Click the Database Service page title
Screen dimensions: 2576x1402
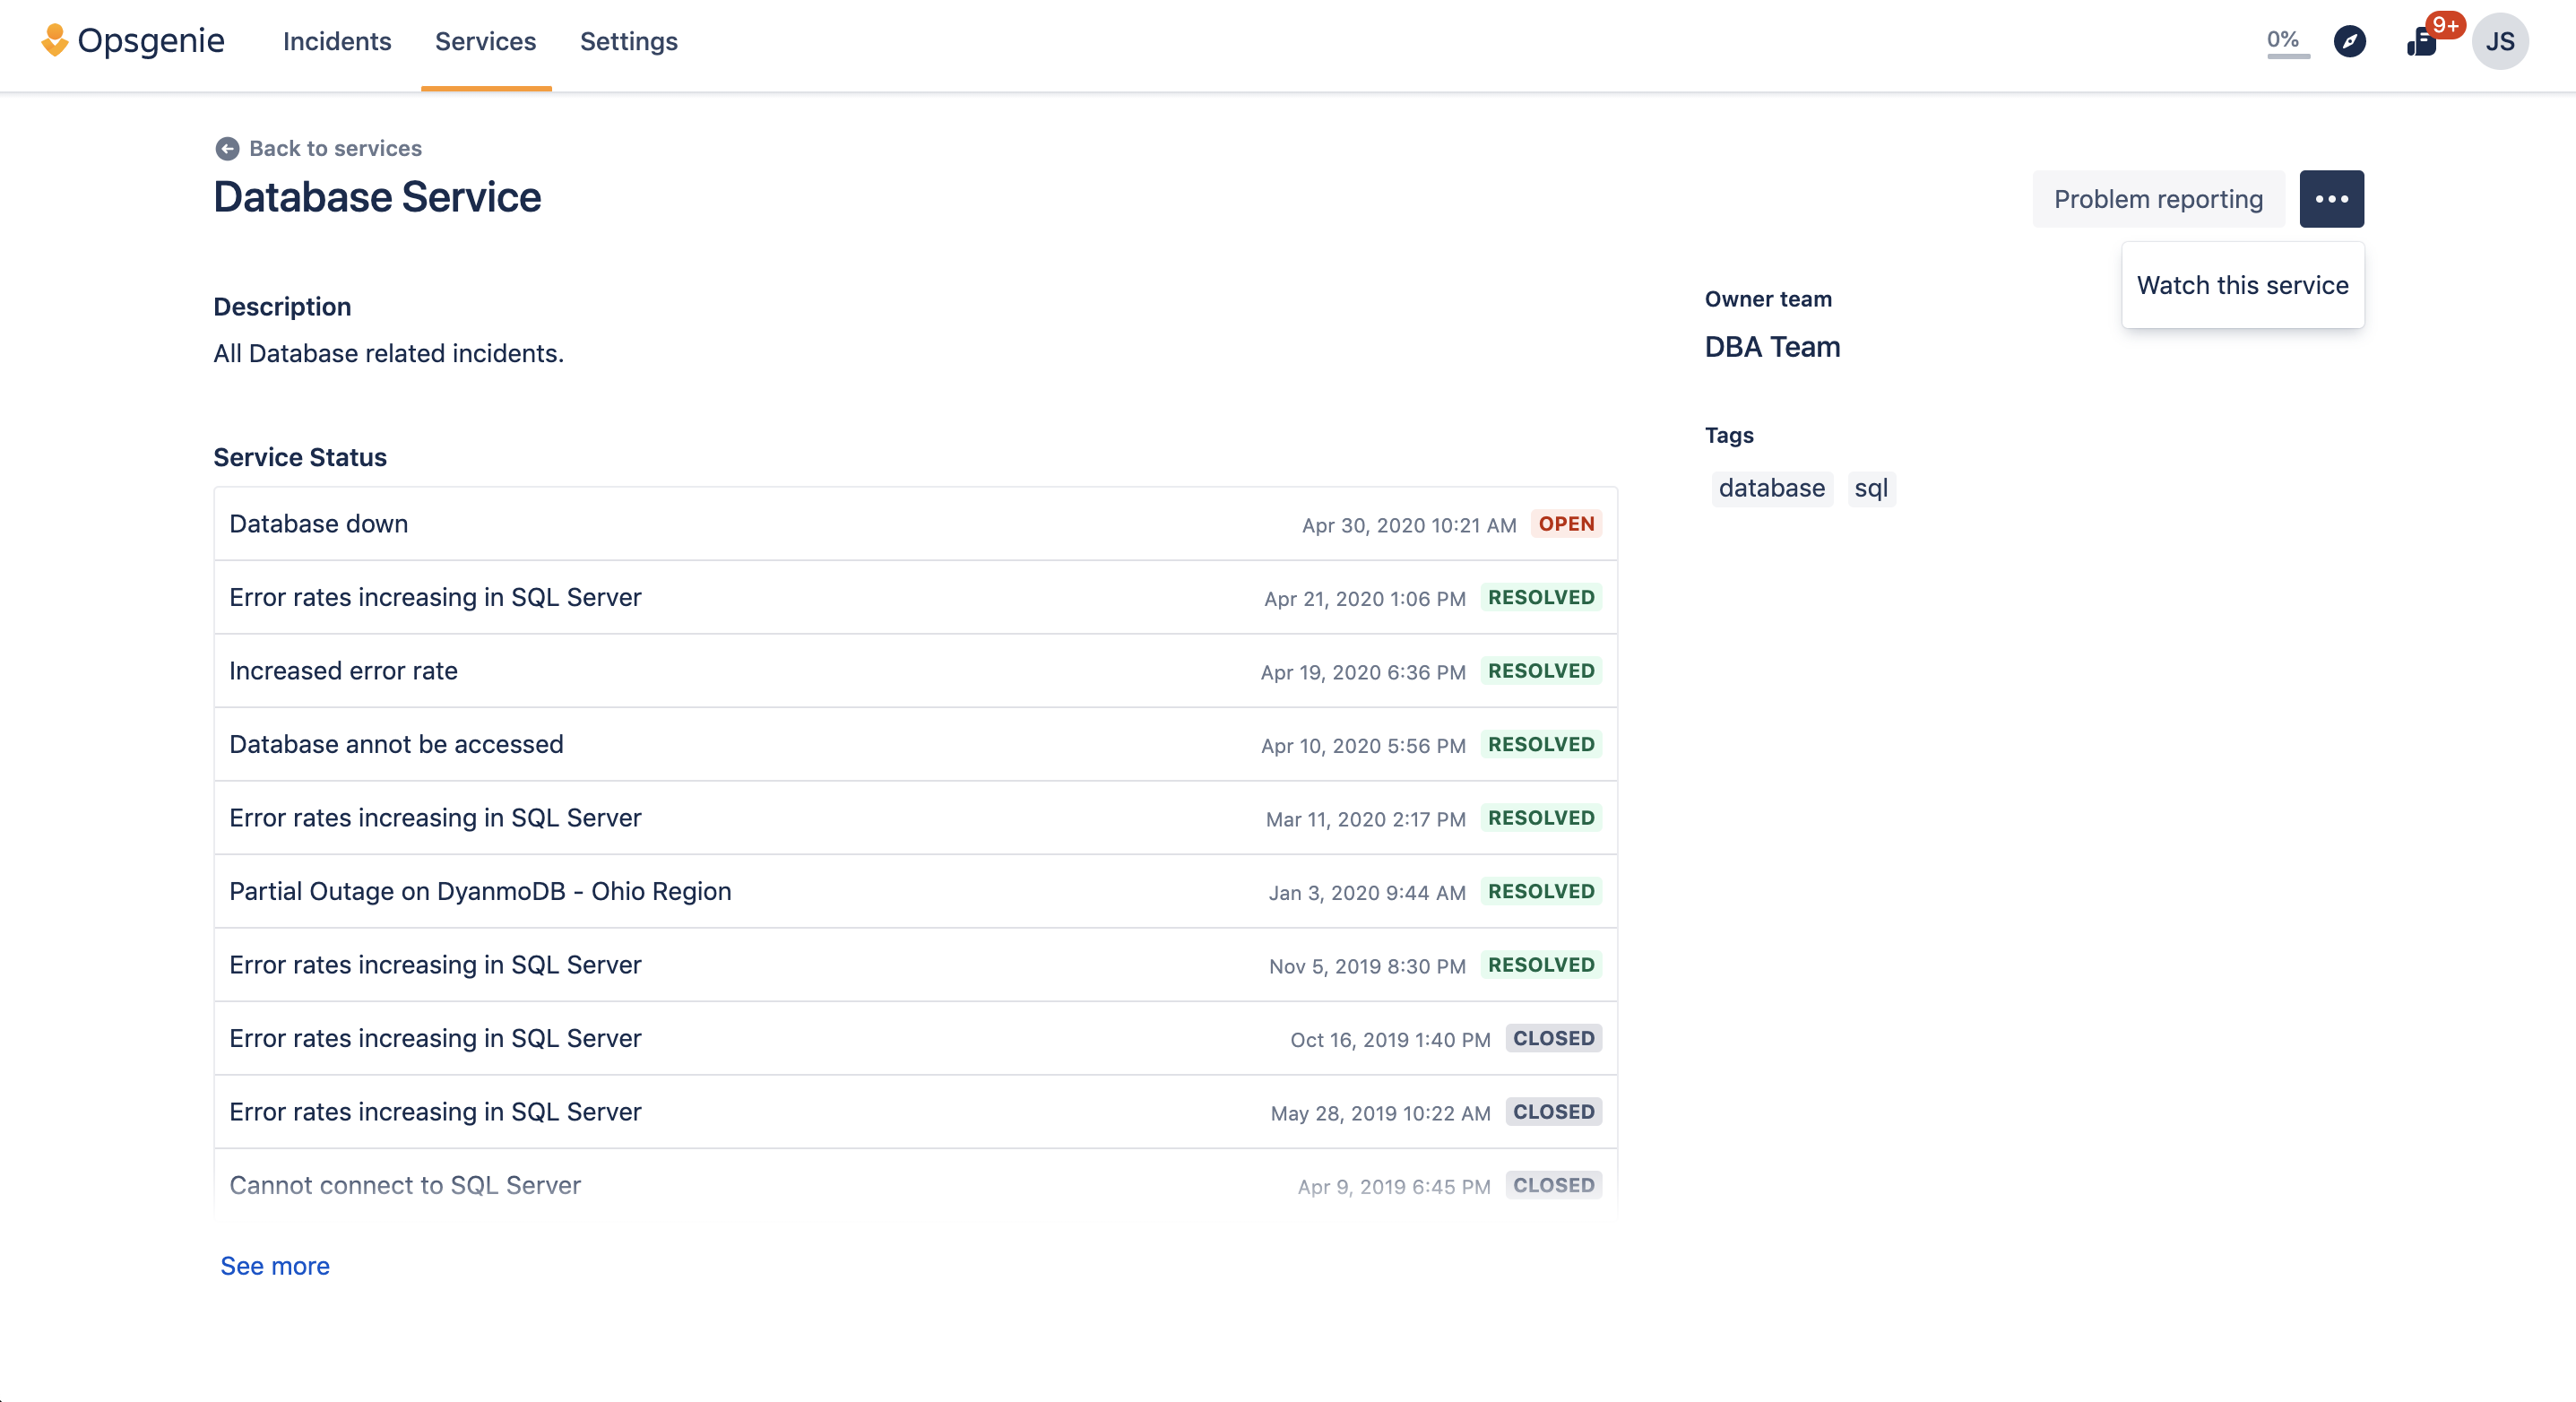377,198
